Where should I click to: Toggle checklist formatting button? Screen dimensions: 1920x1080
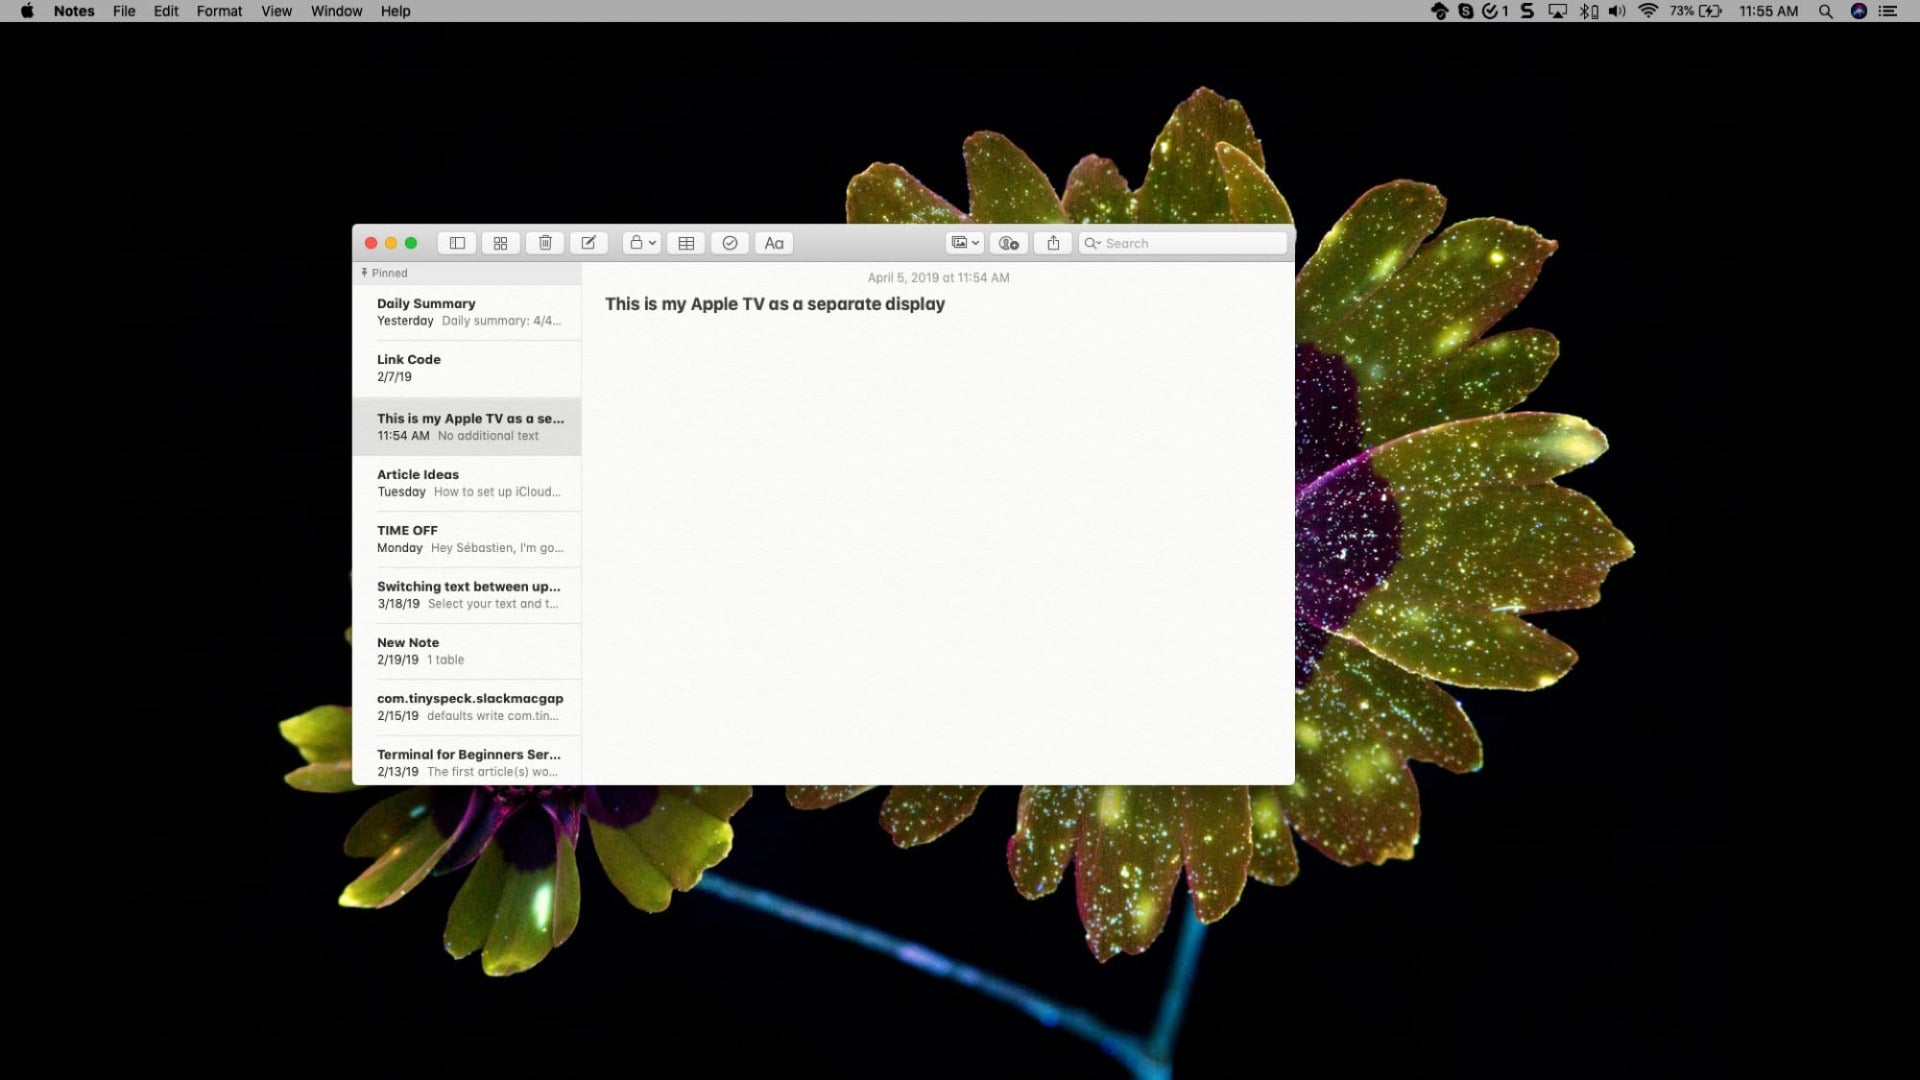730,243
